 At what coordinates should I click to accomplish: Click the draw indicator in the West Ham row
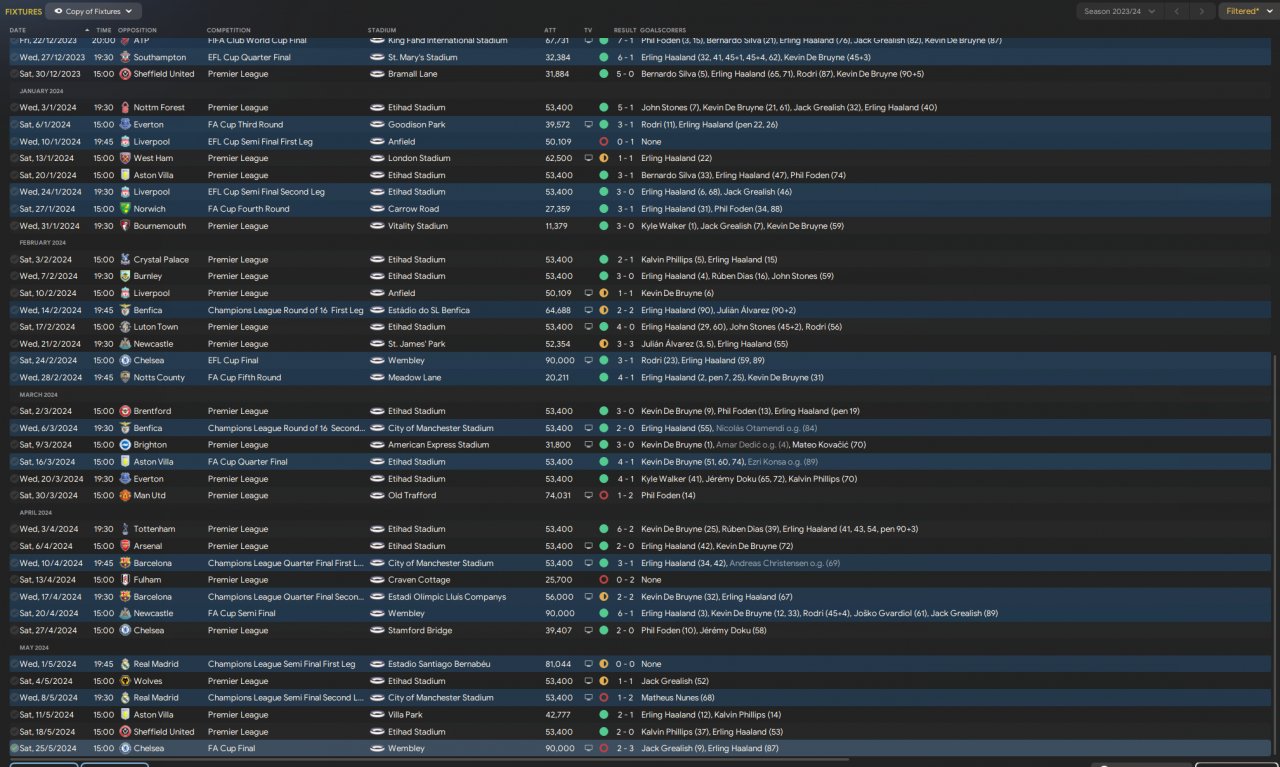(604, 158)
